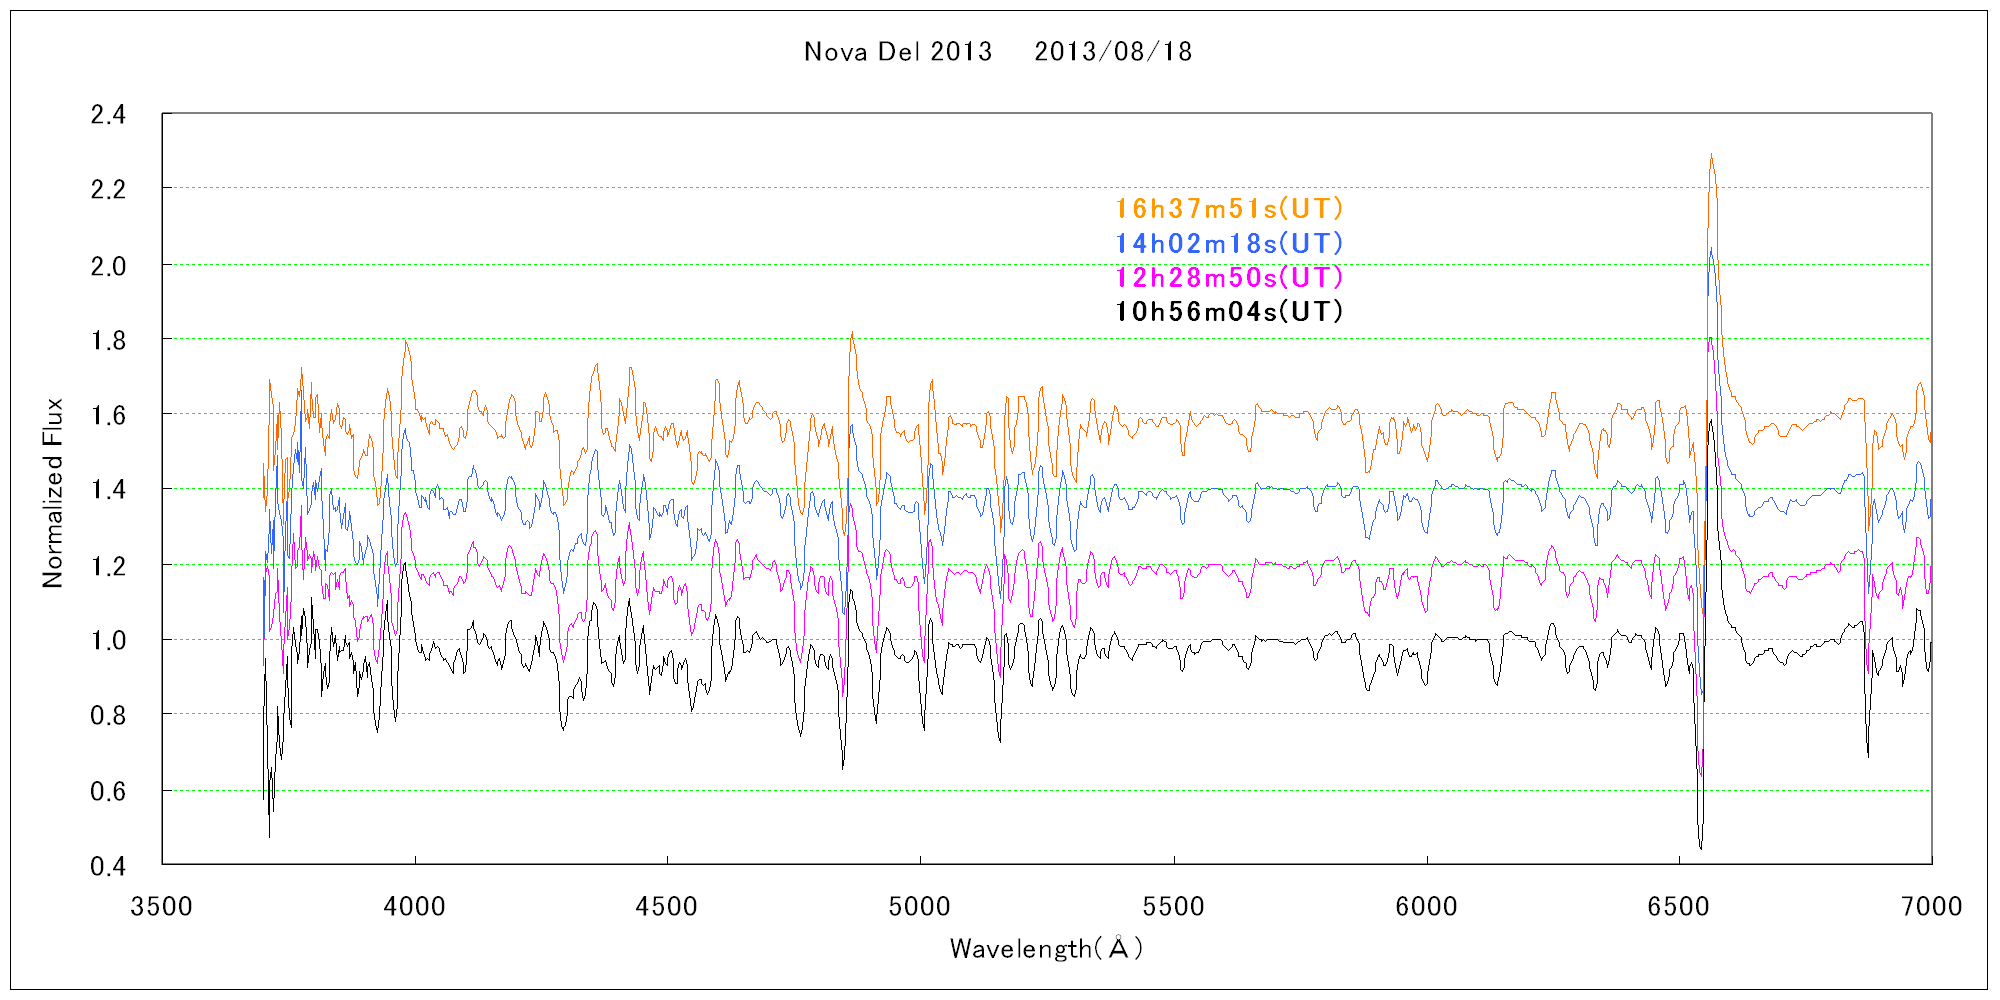Click the 6500 x-axis tick label
This screenshot has width=2000, height=1000.
coord(1679,907)
